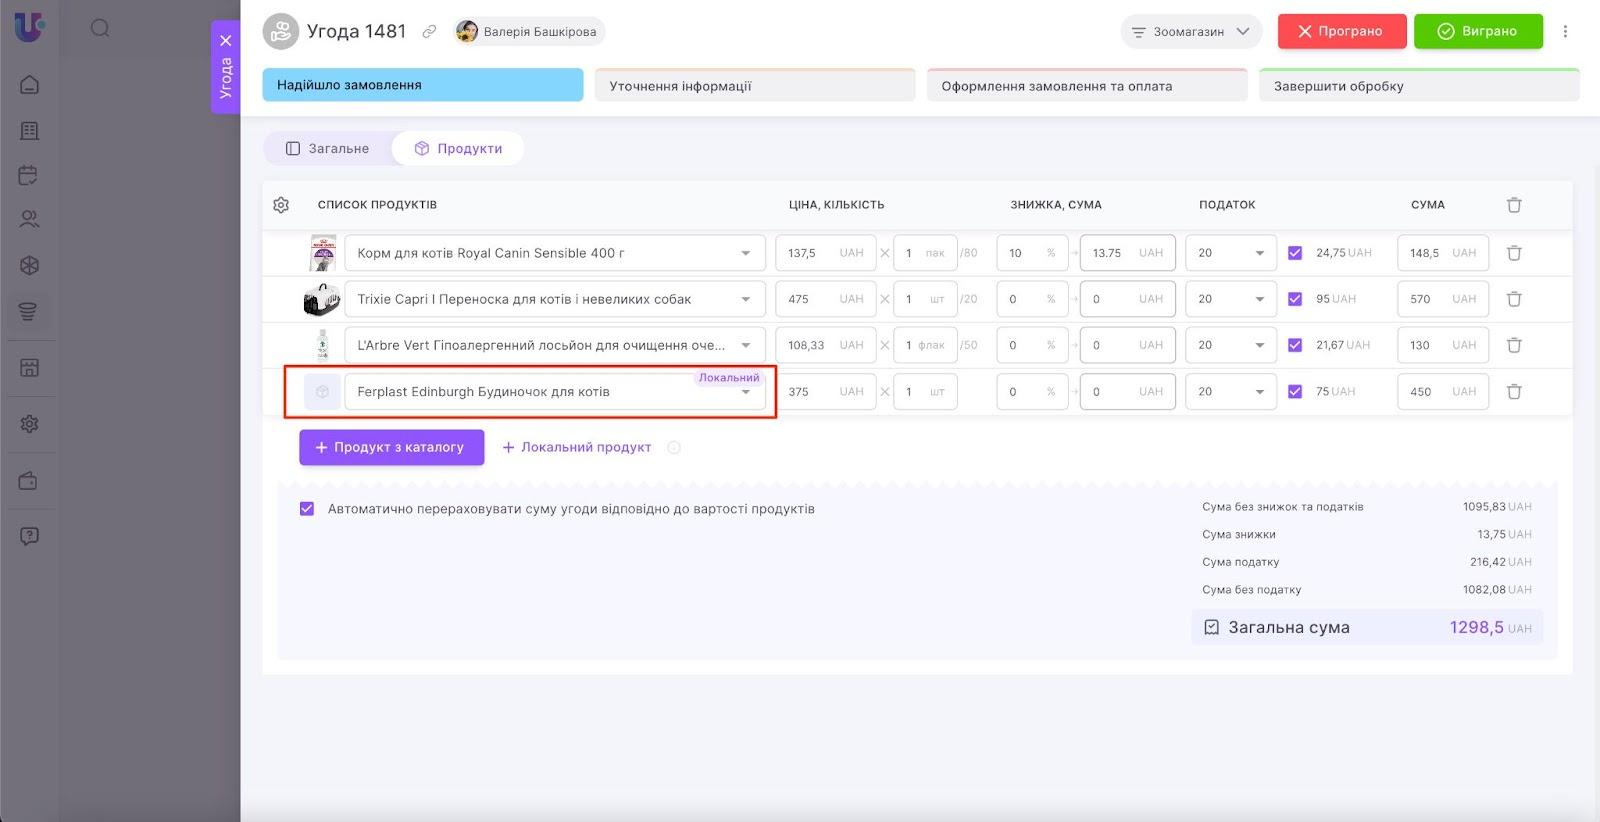1600x822 pixels.
Task: Uncheck the tax checkbox for Royal Canin row
Action: (1295, 253)
